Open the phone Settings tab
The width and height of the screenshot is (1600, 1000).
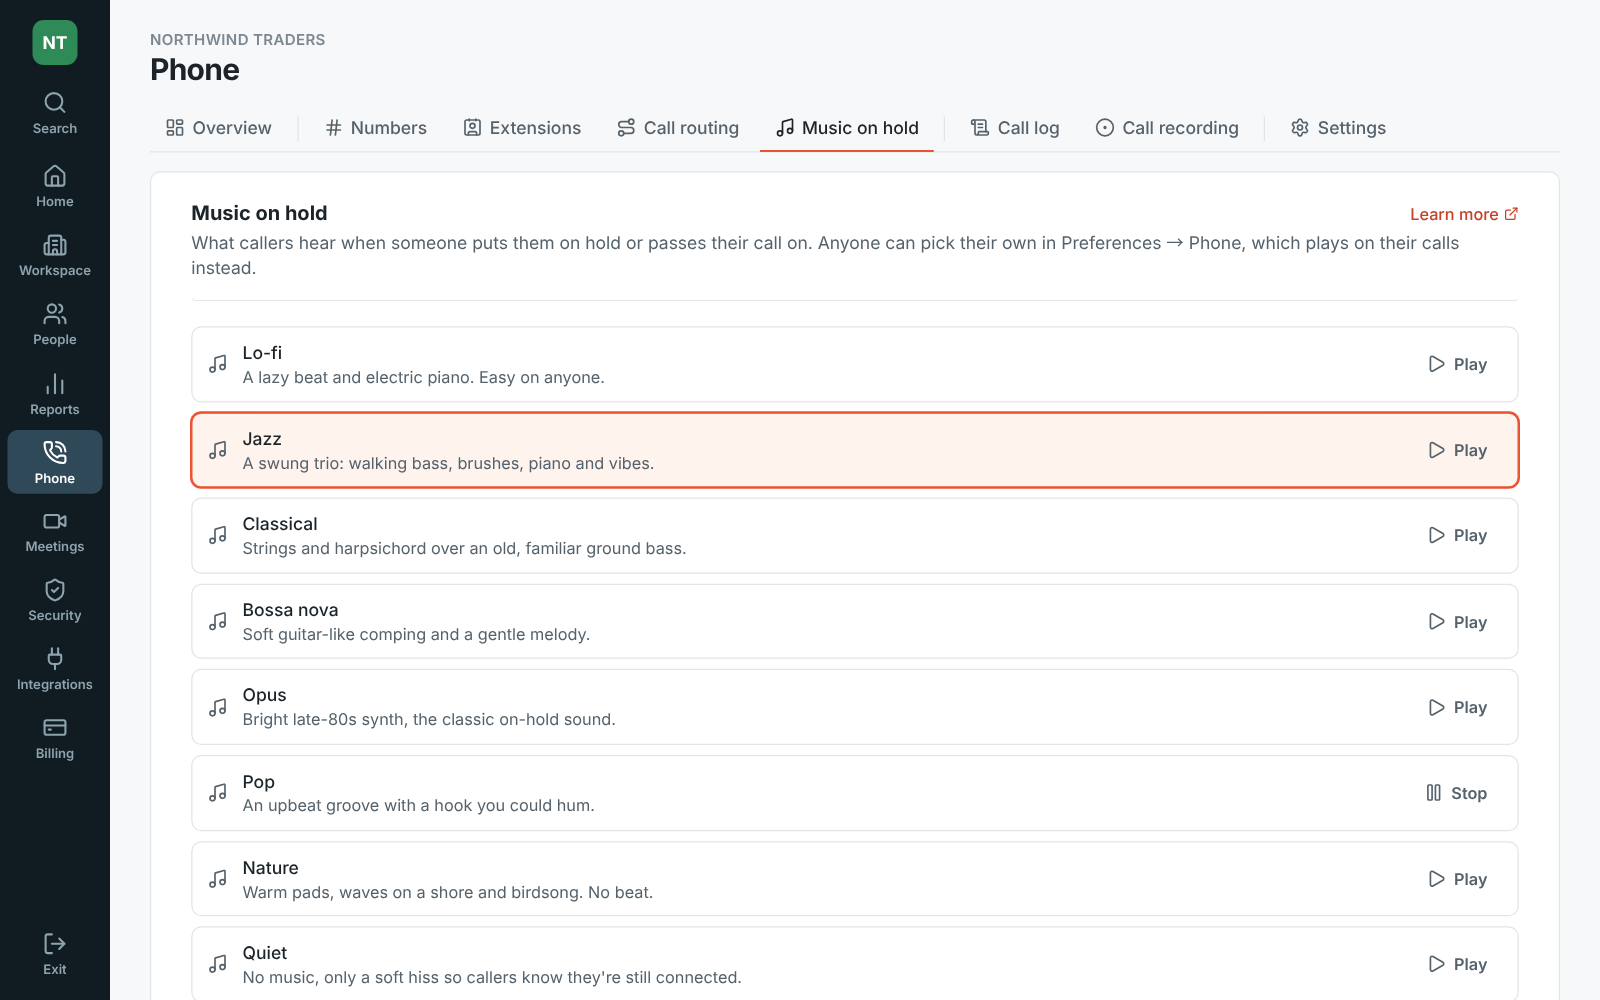1338,128
